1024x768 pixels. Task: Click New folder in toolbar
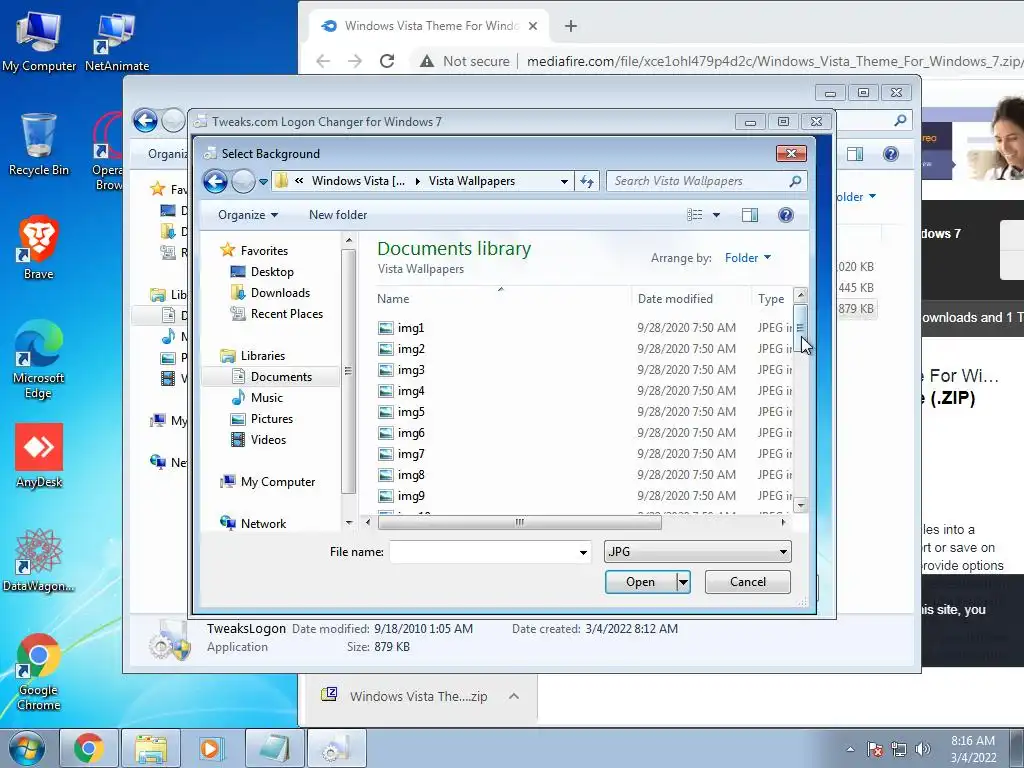click(x=338, y=215)
